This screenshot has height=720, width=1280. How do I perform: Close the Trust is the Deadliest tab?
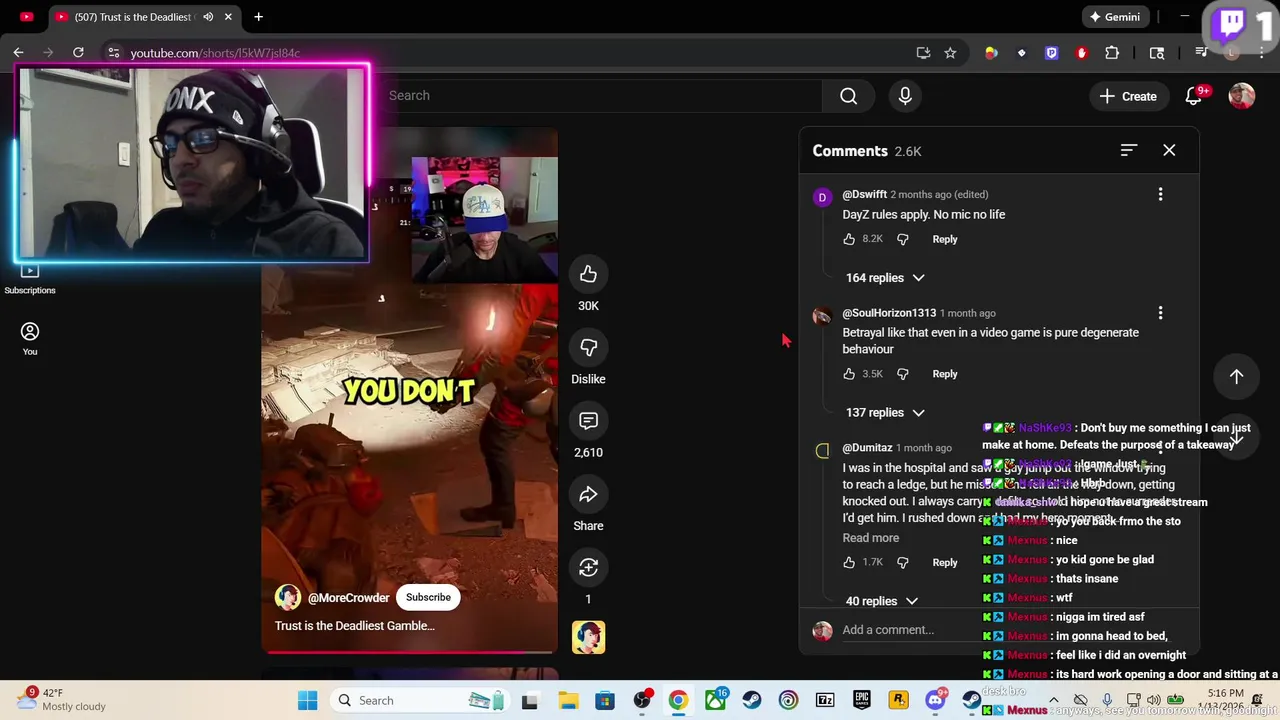tap(228, 17)
